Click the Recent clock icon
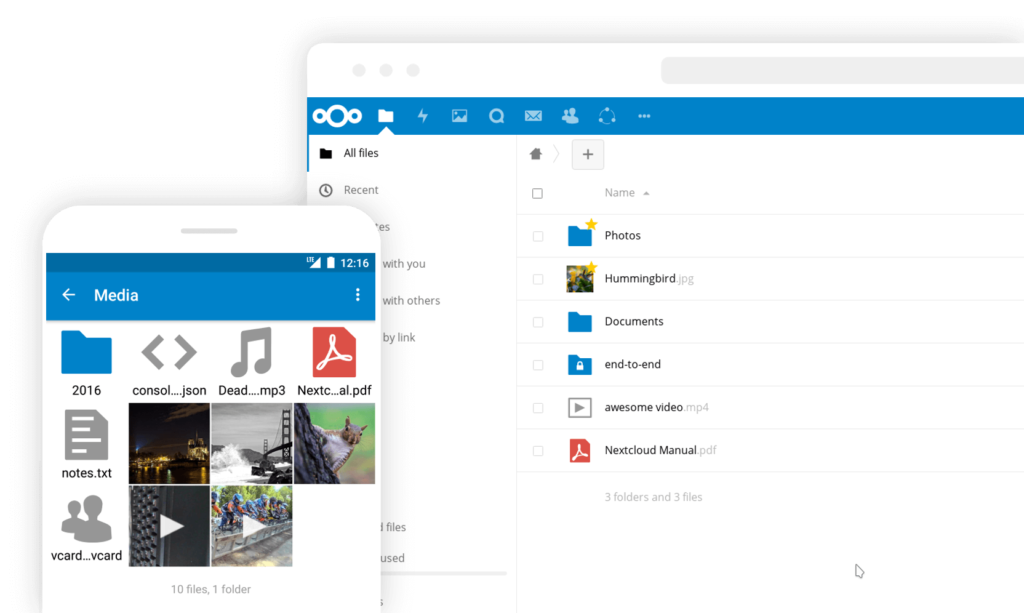The width and height of the screenshot is (1024, 613). point(326,190)
